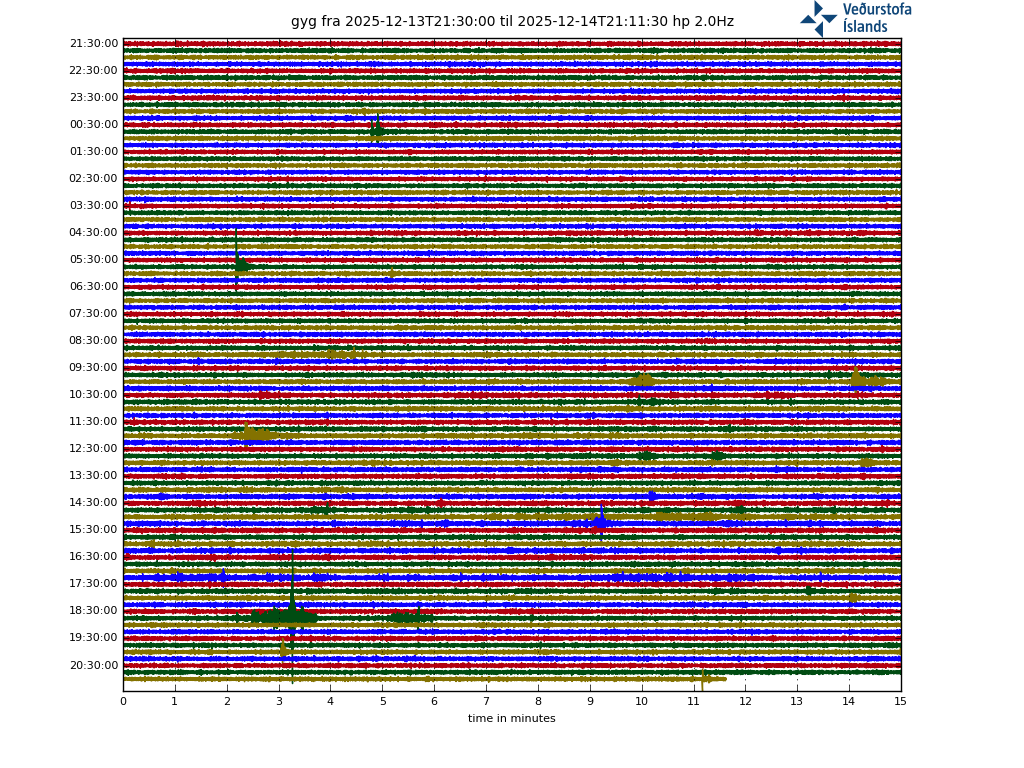Click the 15 tick on the minutes axis
The width and height of the screenshot is (1024, 768).
pos(900,701)
